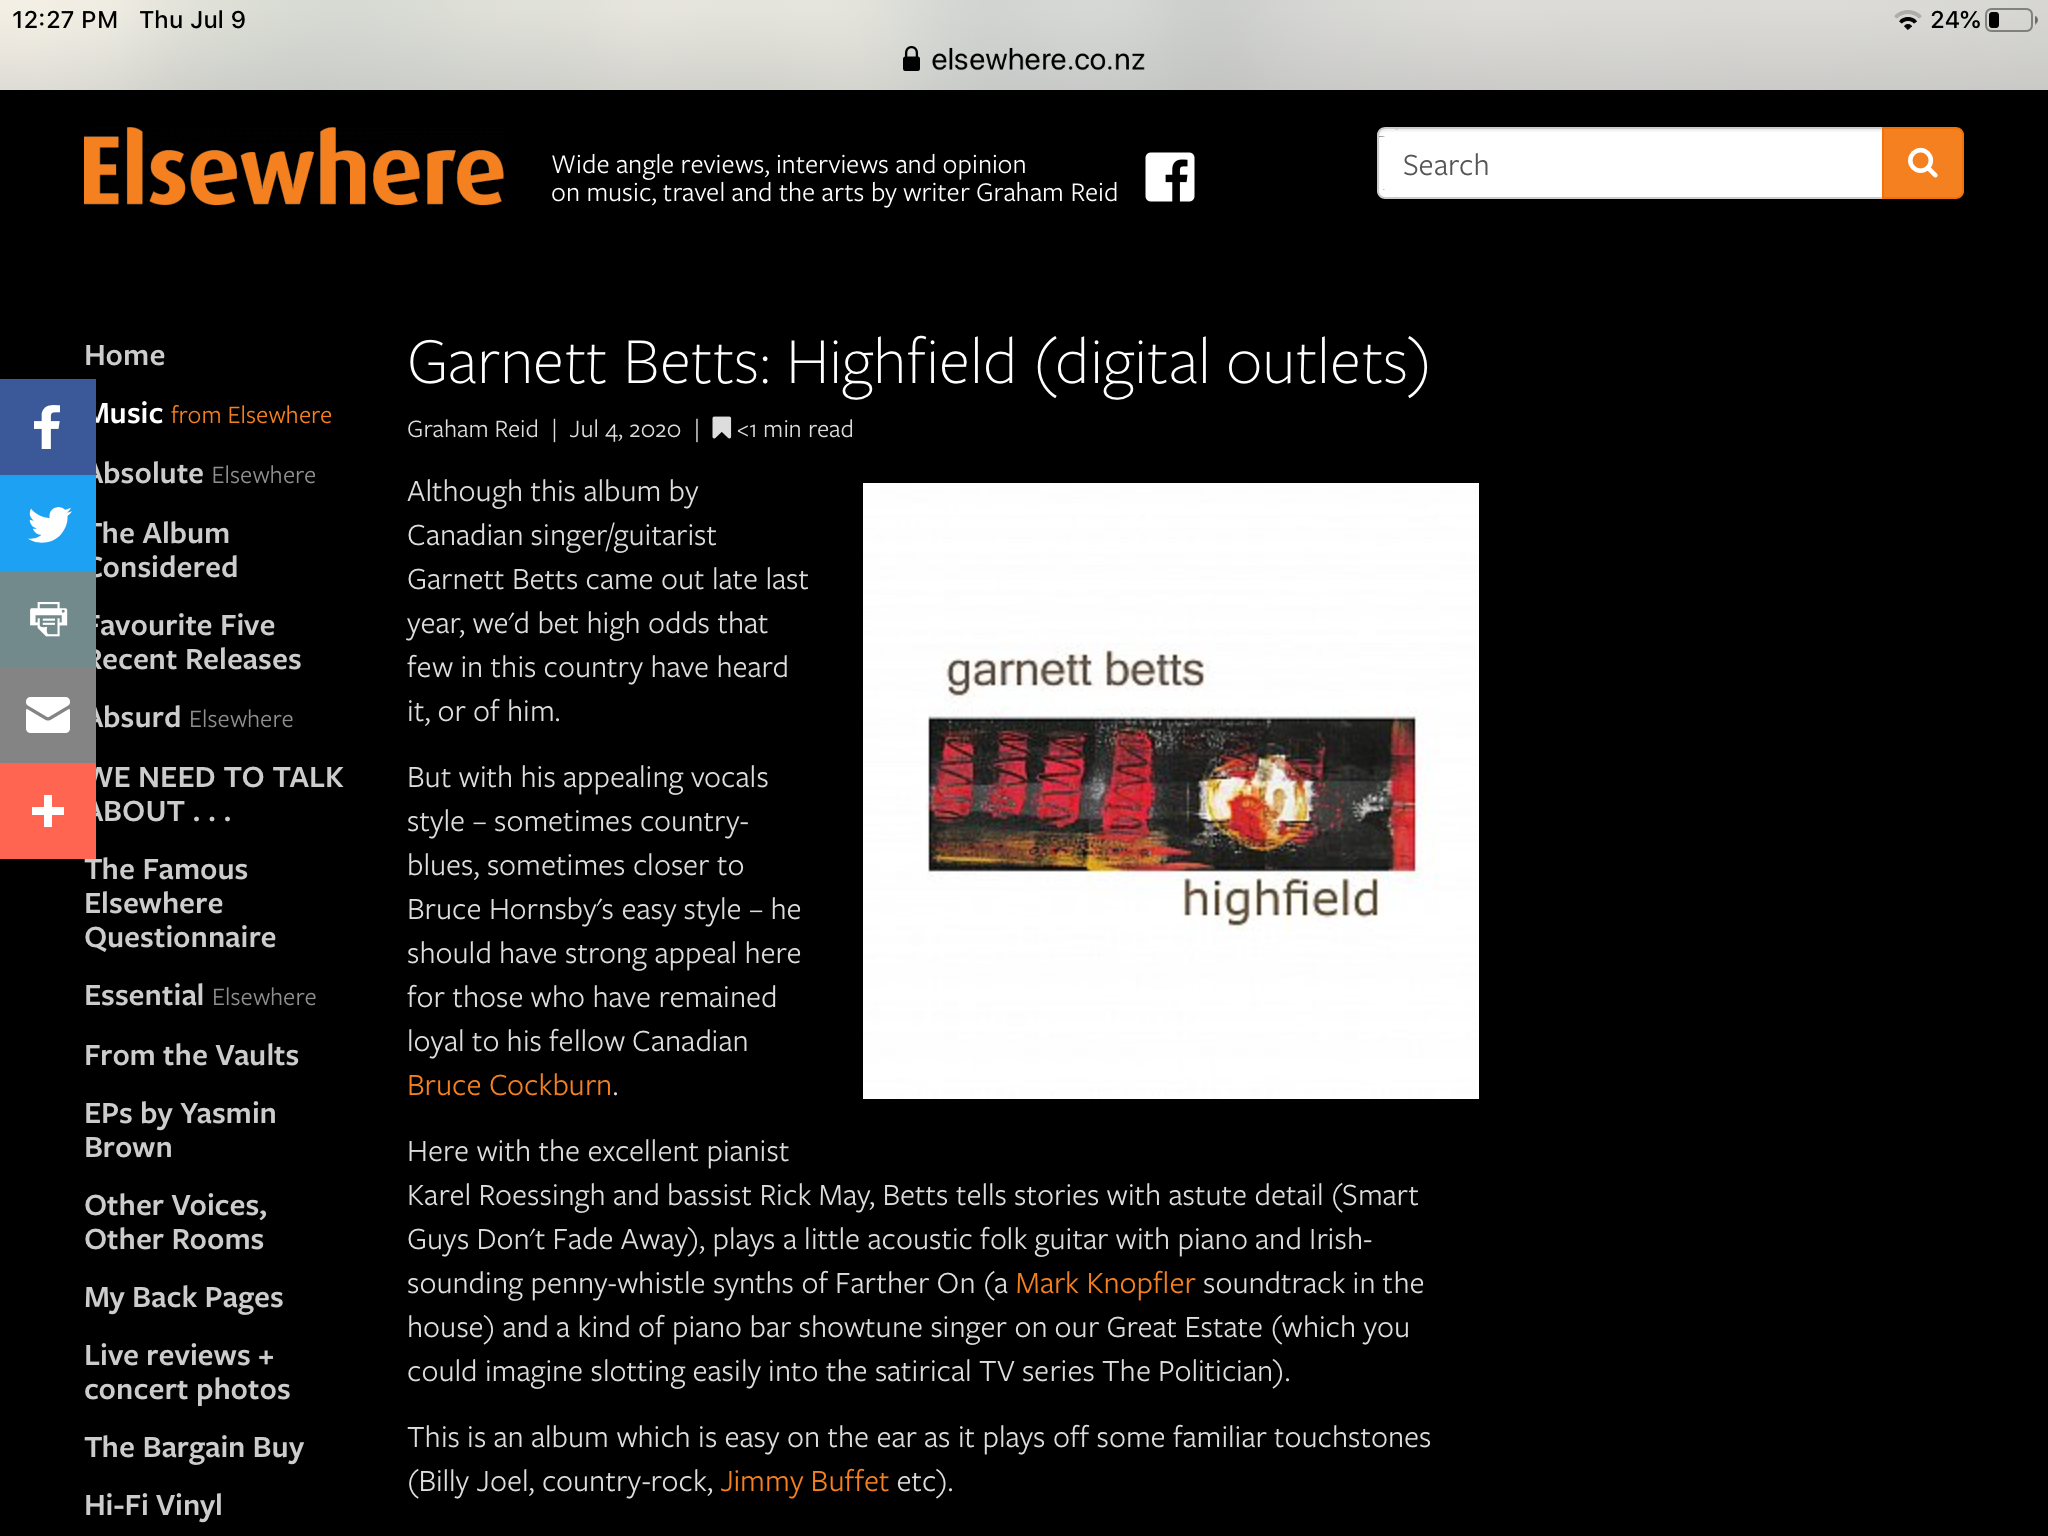Tap the Highfield album cover image
The height and width of the screenshot is (1536, 2048).
1170,791
